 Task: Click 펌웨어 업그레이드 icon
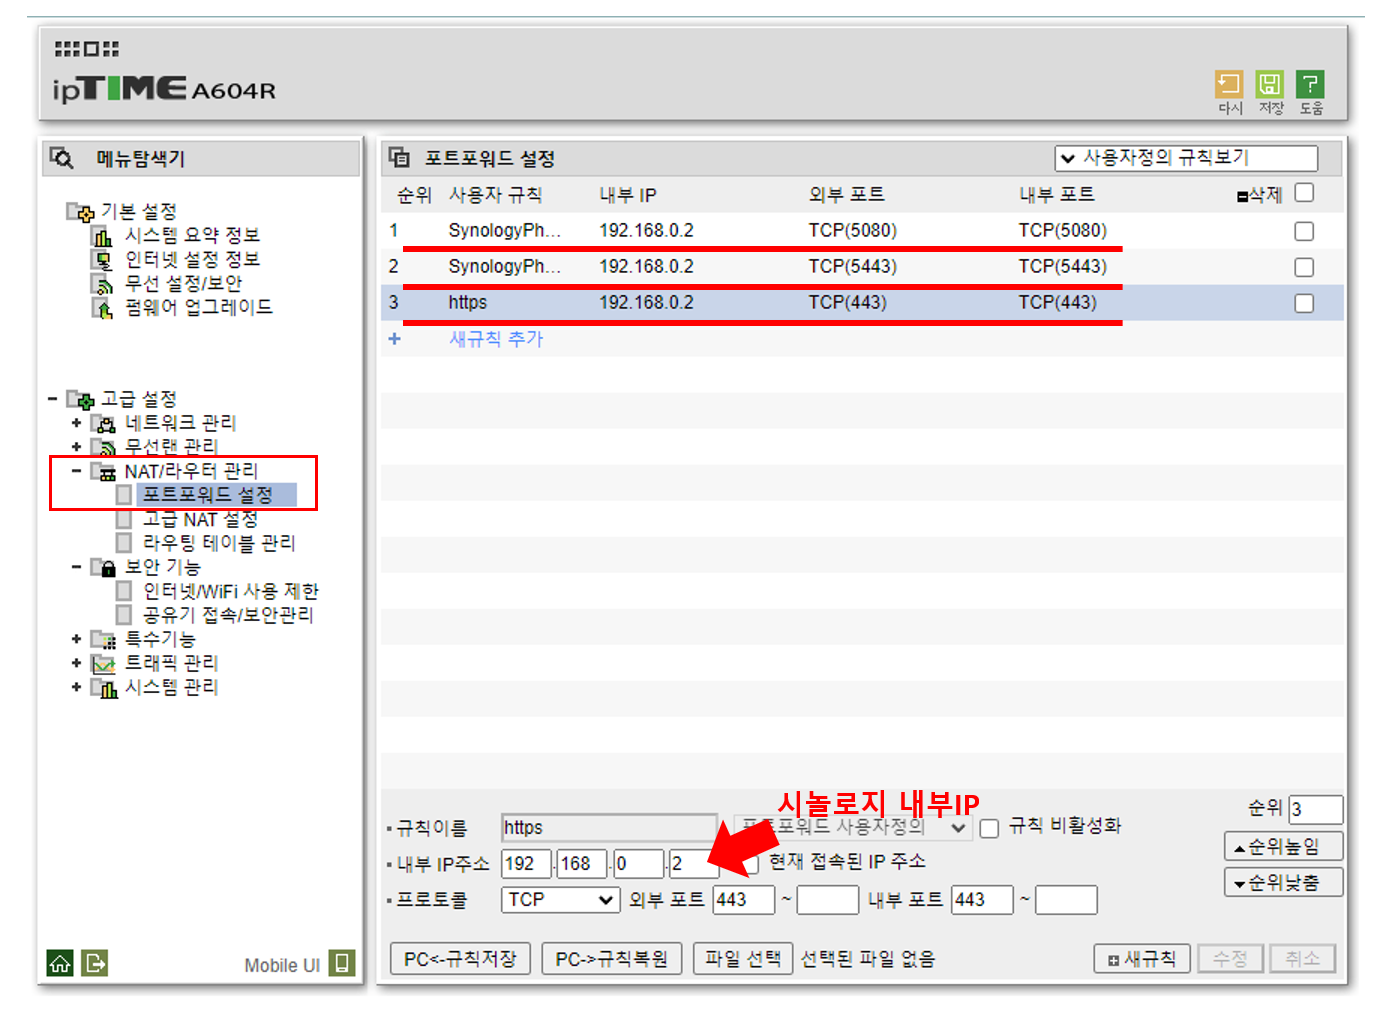102,308
